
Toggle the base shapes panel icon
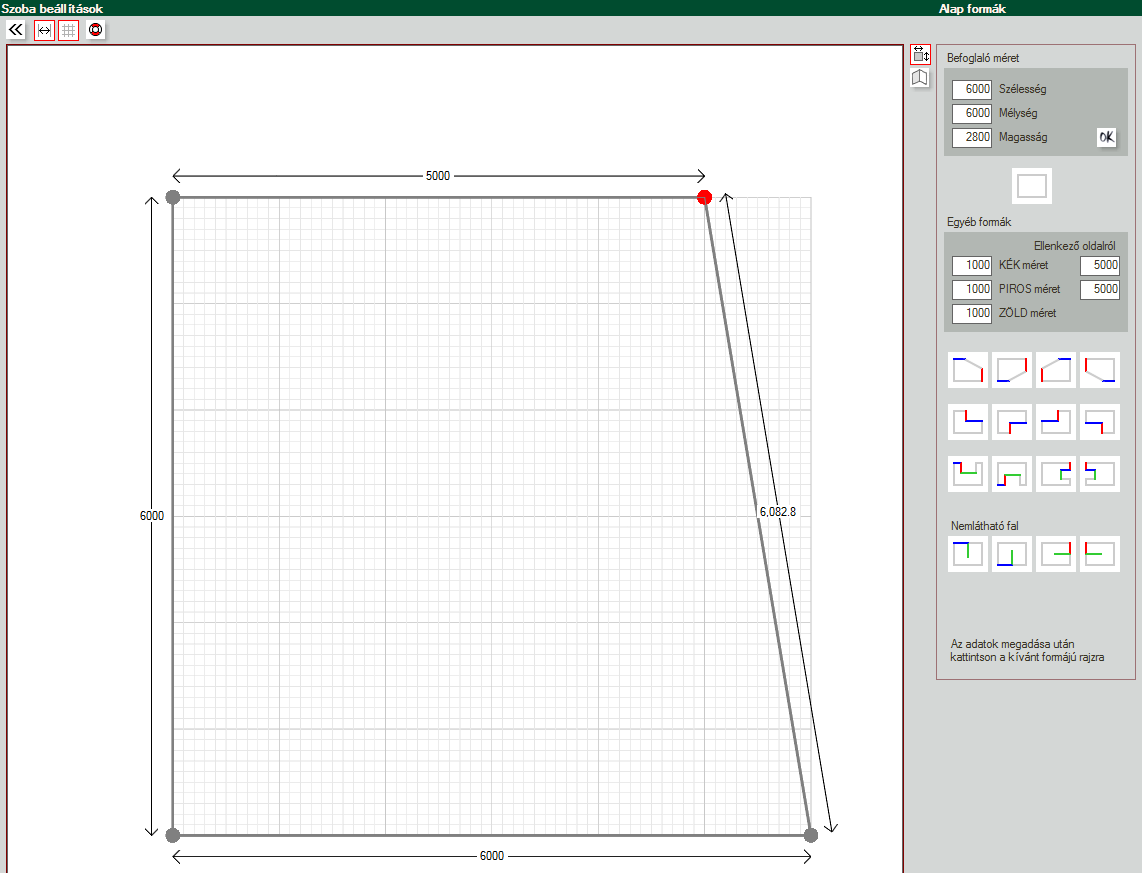point(920,55)
